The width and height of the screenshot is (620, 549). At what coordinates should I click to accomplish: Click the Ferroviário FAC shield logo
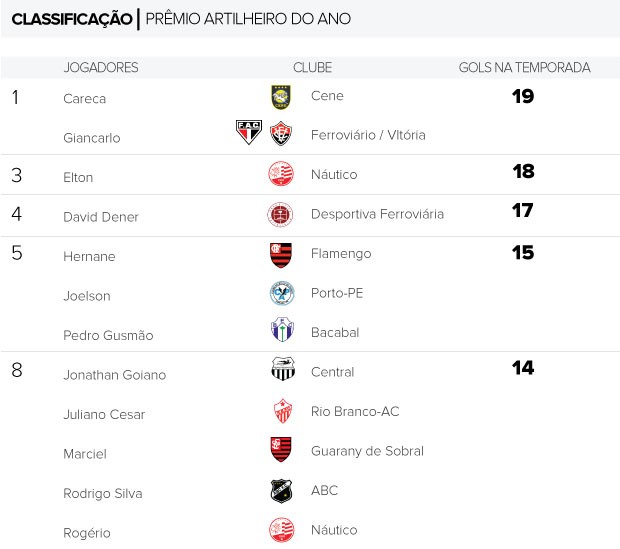[x=249, y=132]
